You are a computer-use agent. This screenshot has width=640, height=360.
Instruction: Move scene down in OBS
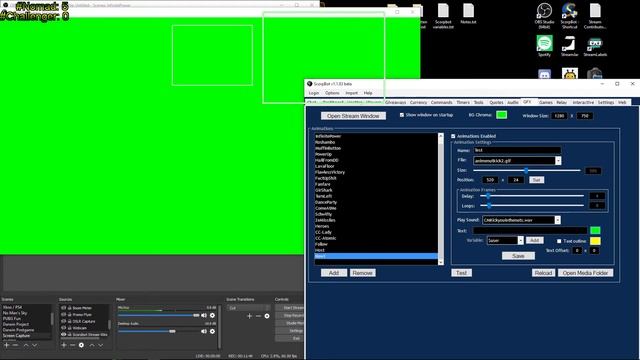tap(35, 345)
